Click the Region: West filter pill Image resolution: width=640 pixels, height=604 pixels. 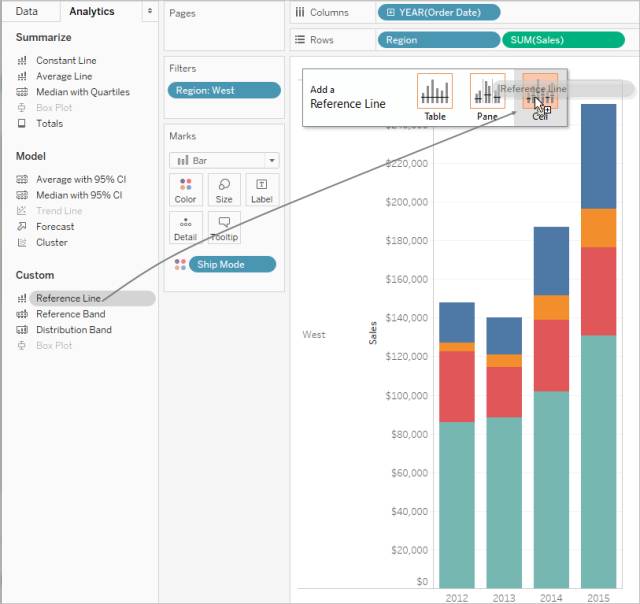click(x=224, y=90)
